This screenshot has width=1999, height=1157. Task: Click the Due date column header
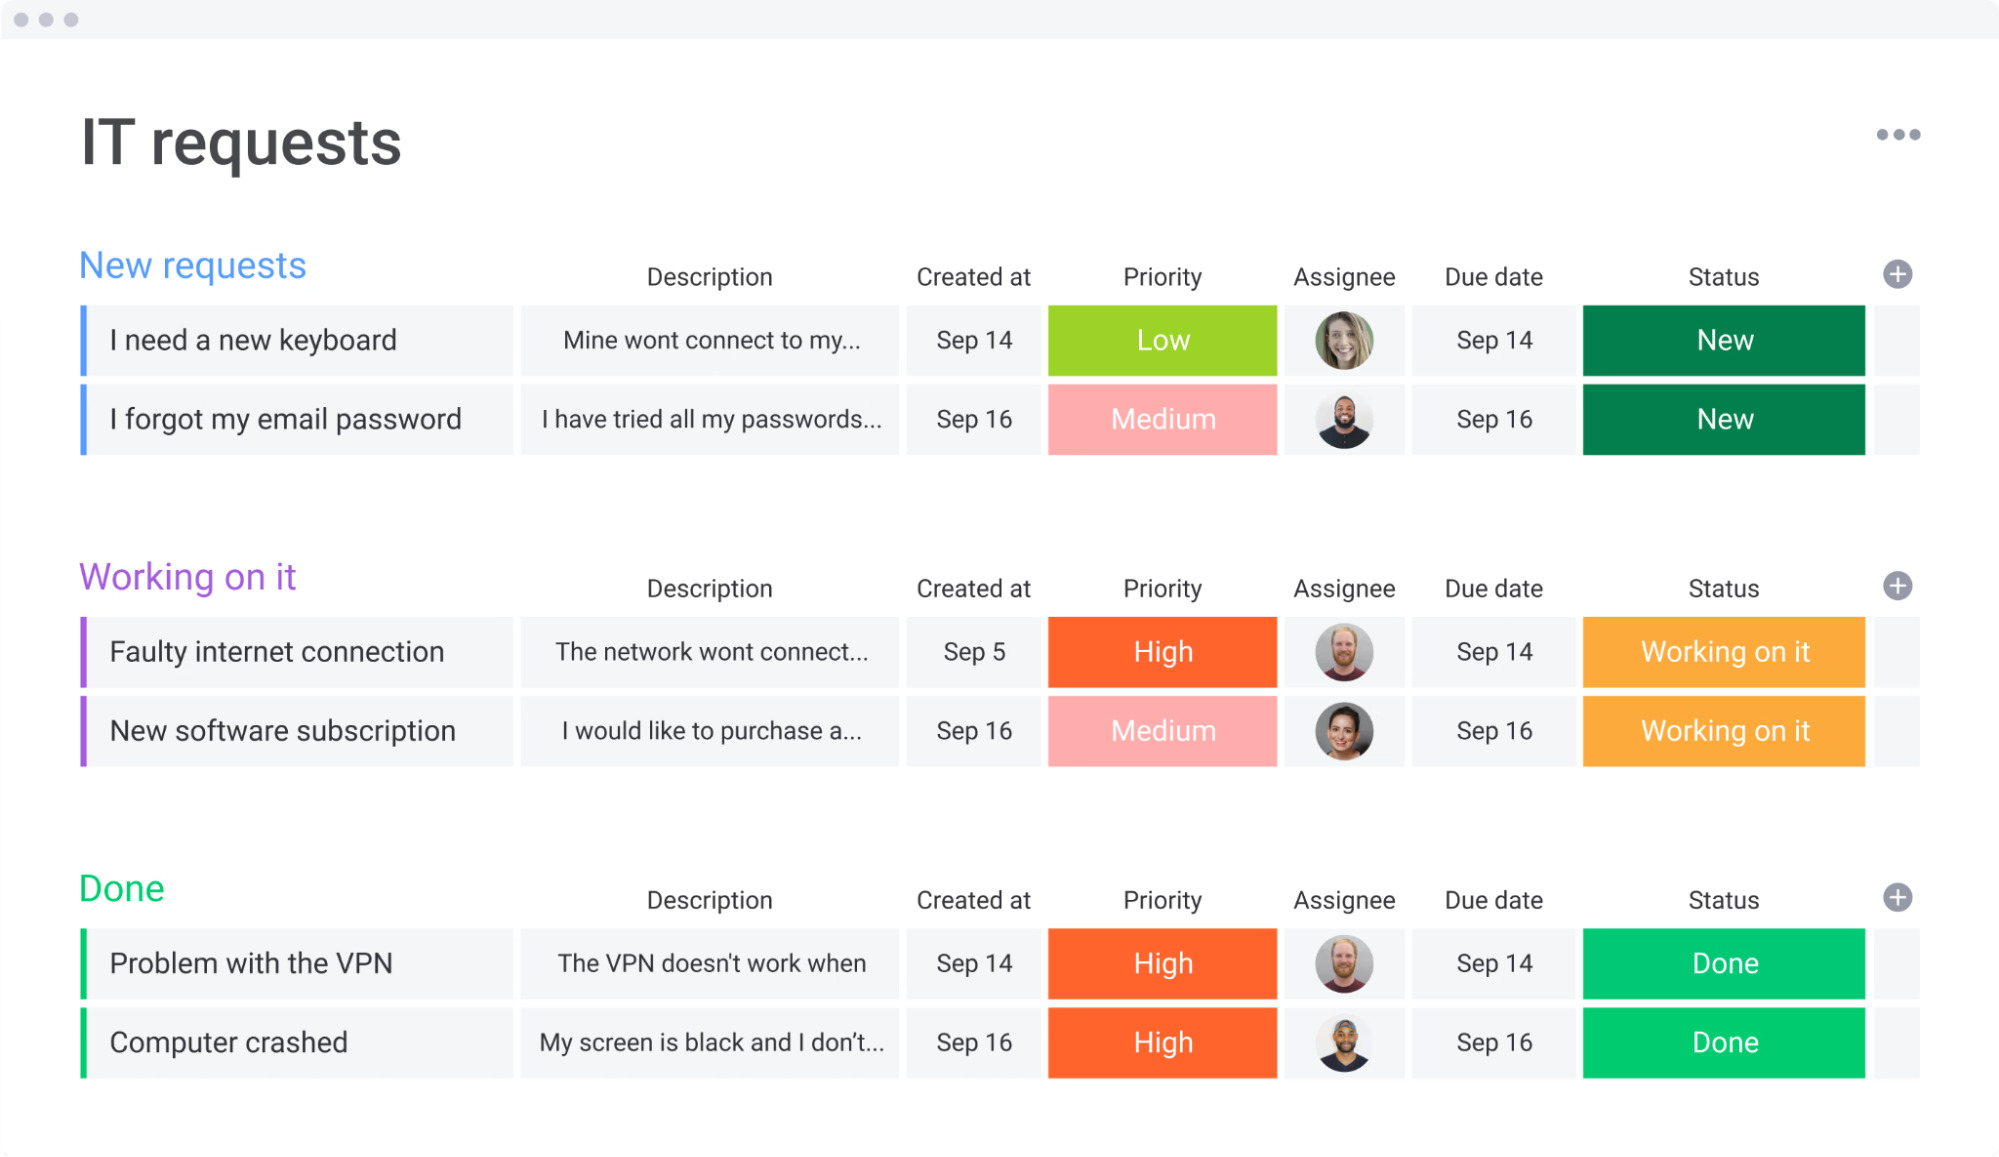click(x=1492, y=276)
